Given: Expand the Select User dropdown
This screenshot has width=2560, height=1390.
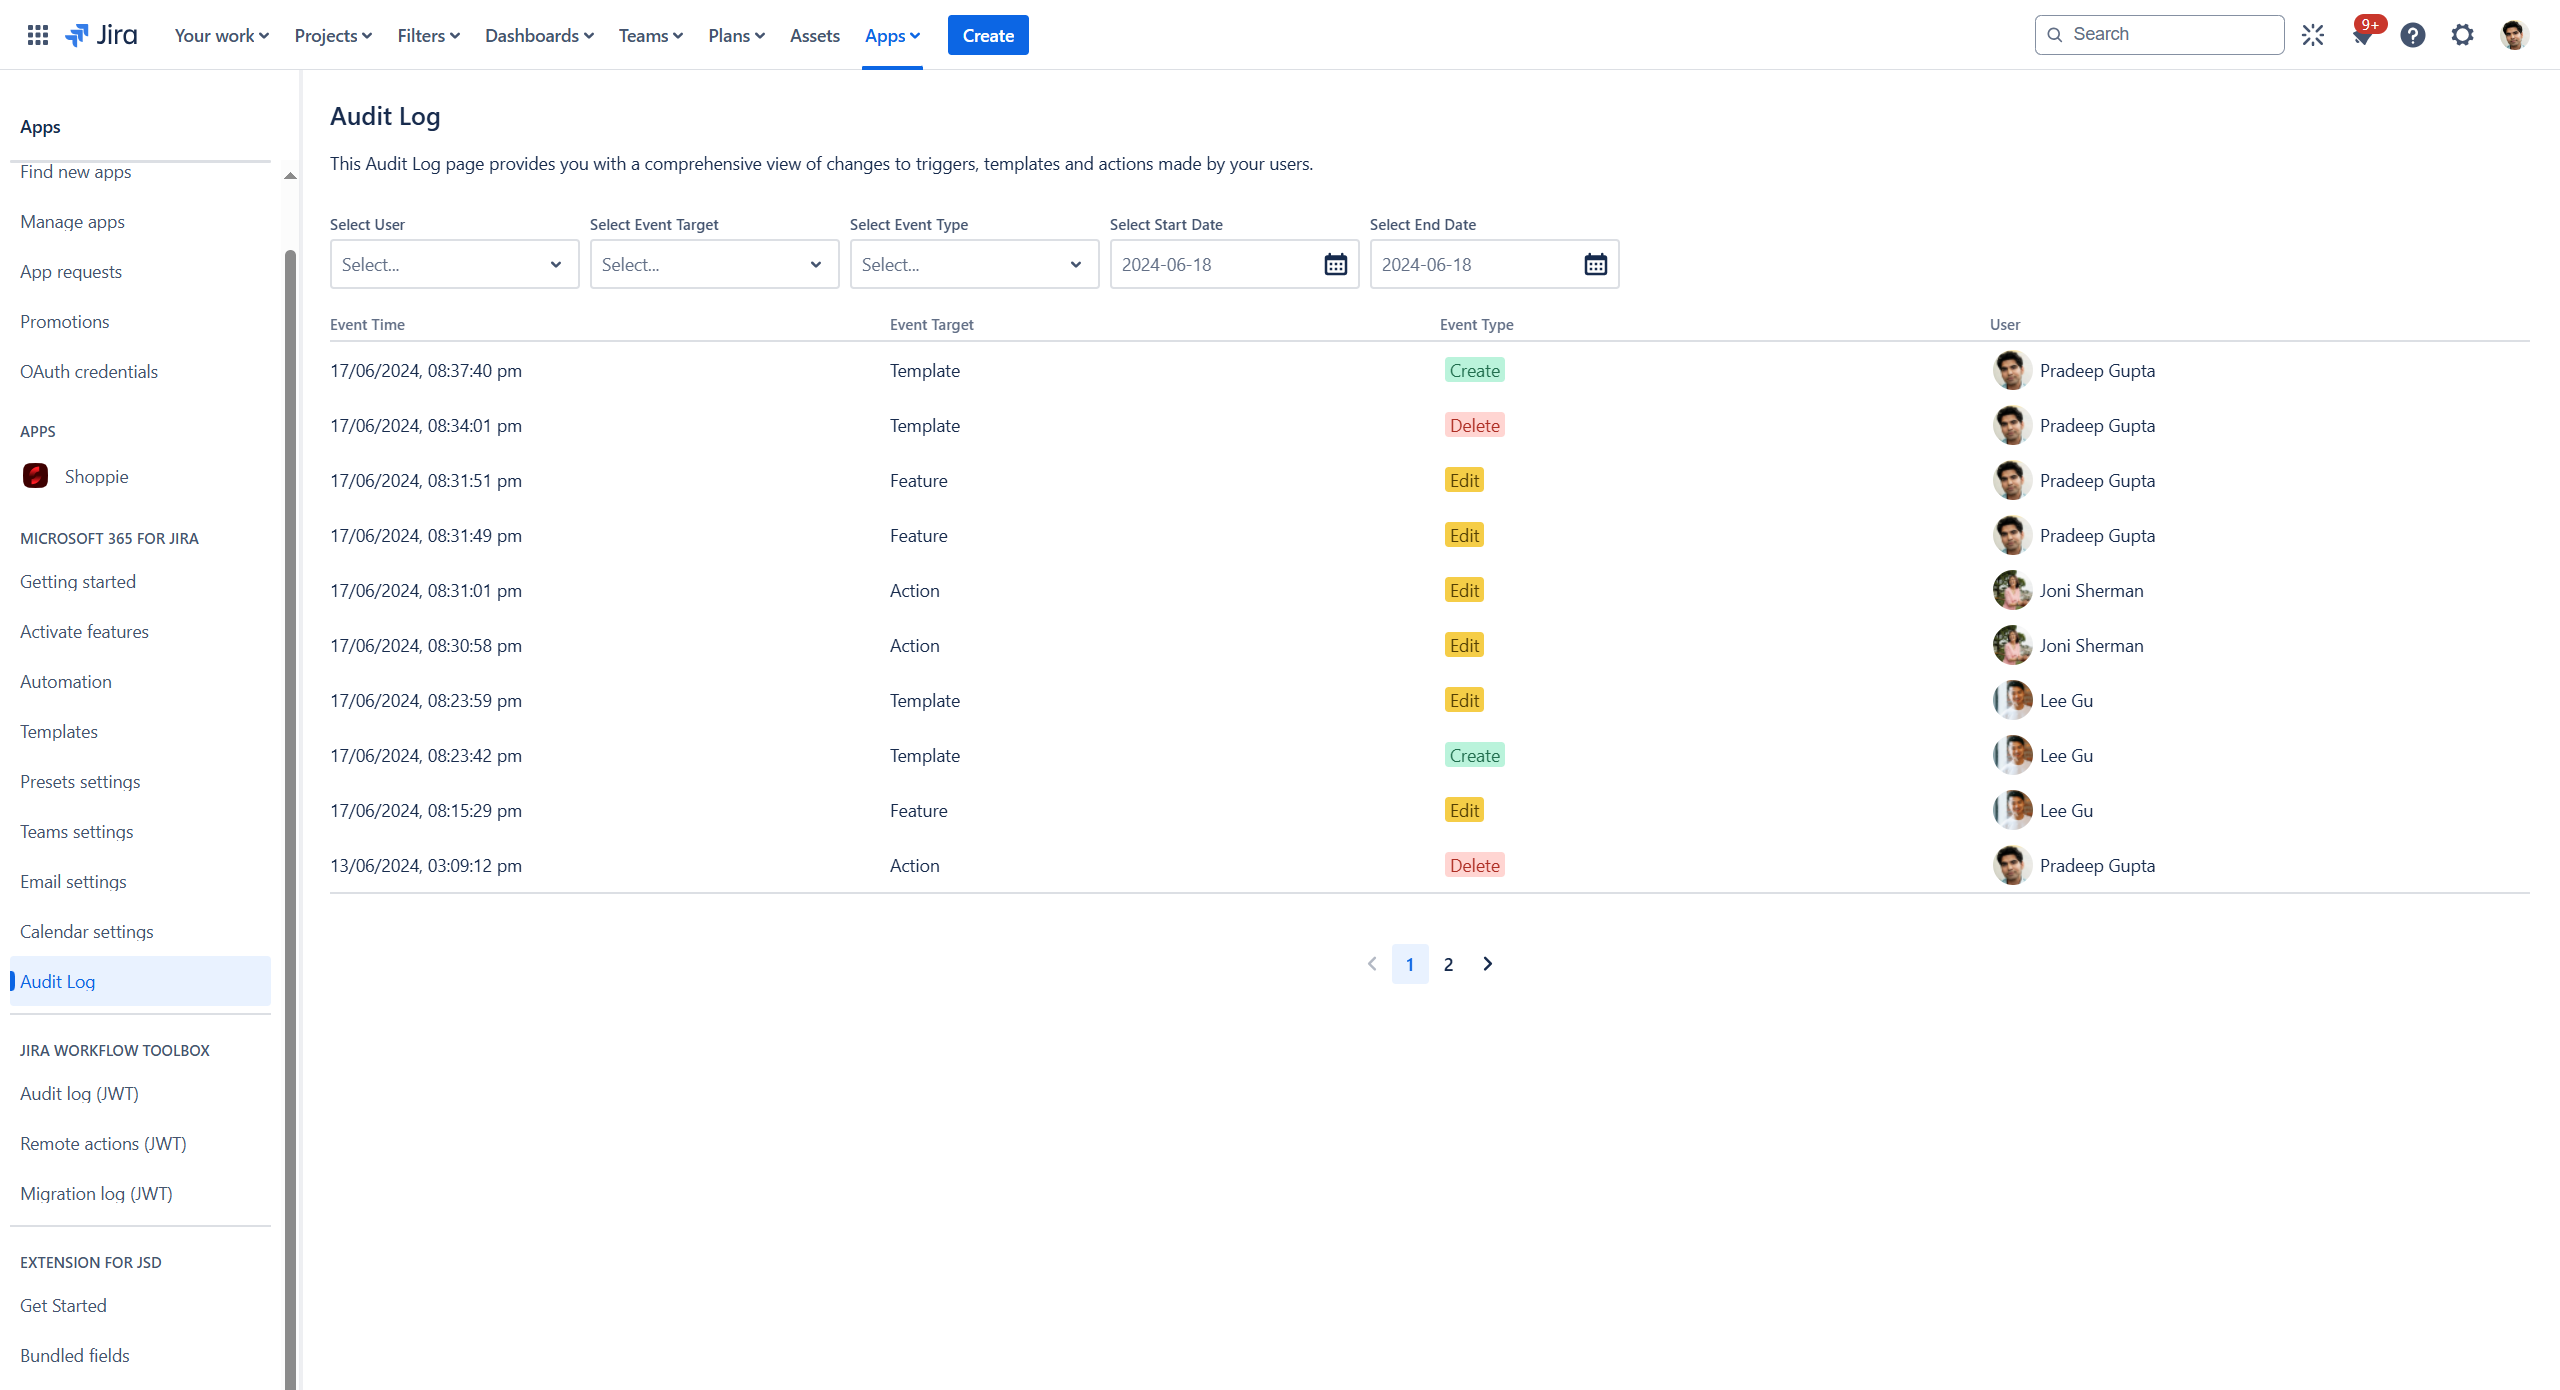Looking at the screenshot, I should pyautogui.click(x=454, y=264).
